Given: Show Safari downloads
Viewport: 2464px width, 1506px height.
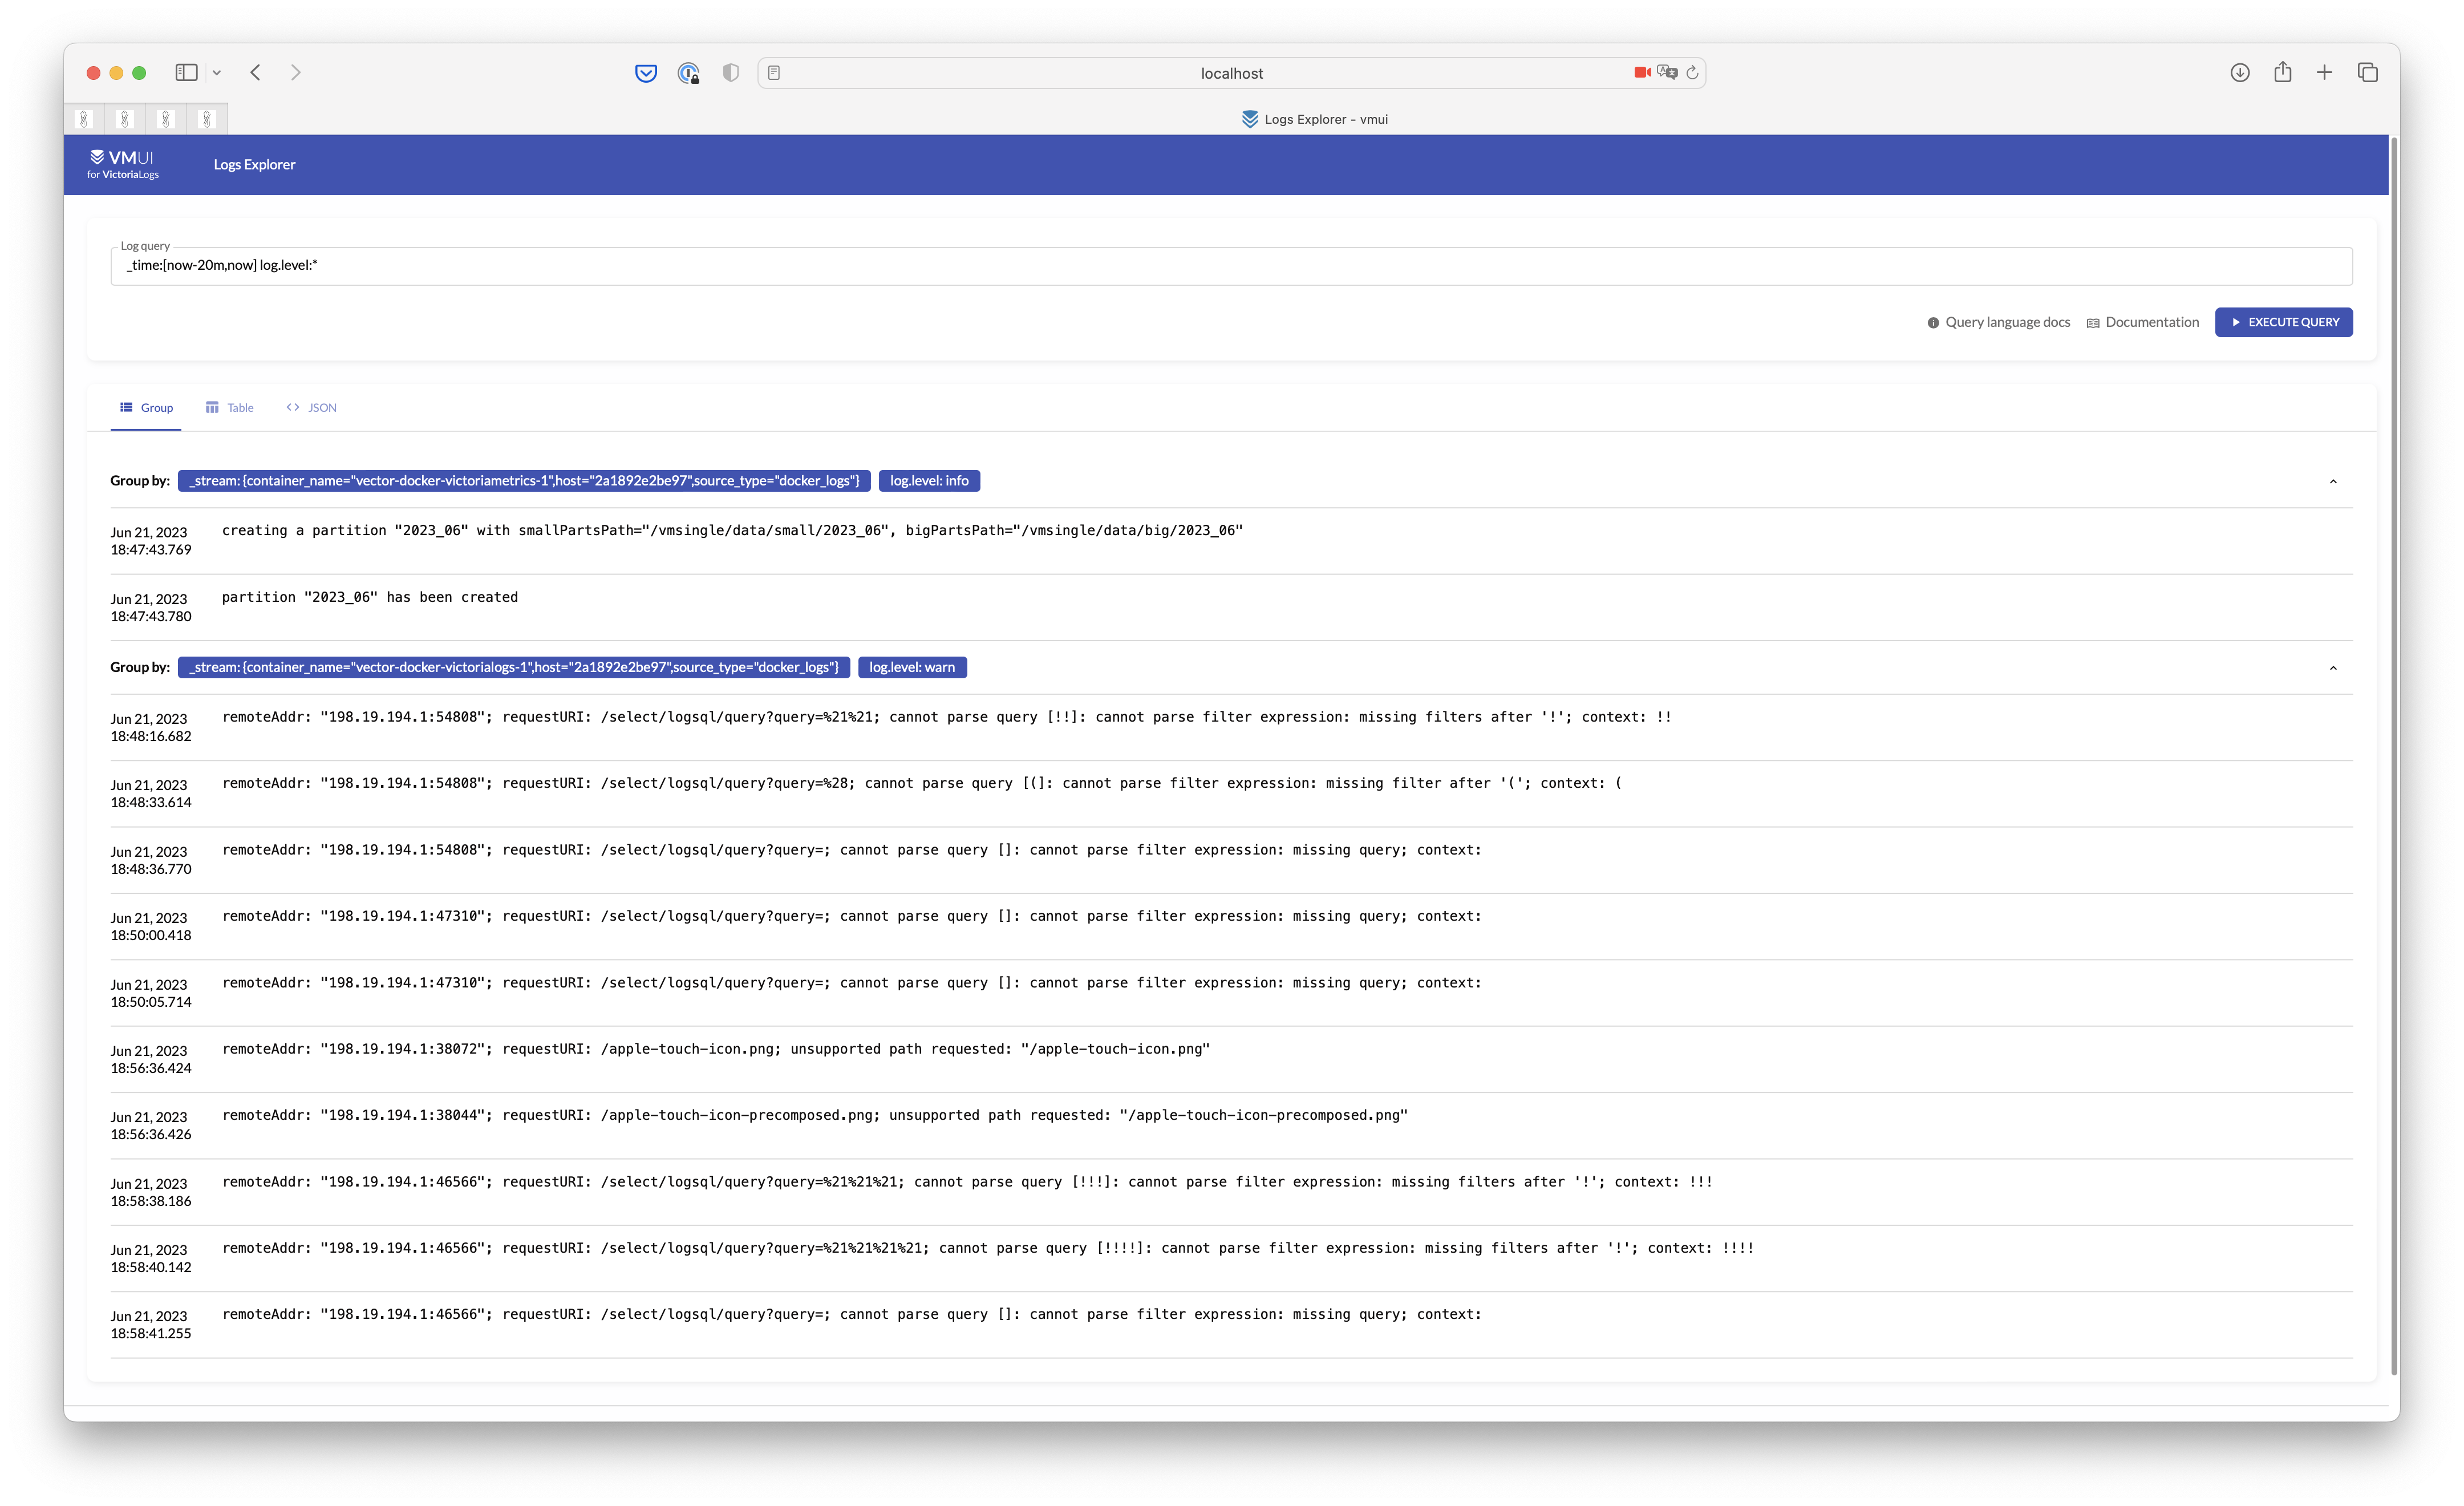Looking at the screenshot, I should 2240,72.
